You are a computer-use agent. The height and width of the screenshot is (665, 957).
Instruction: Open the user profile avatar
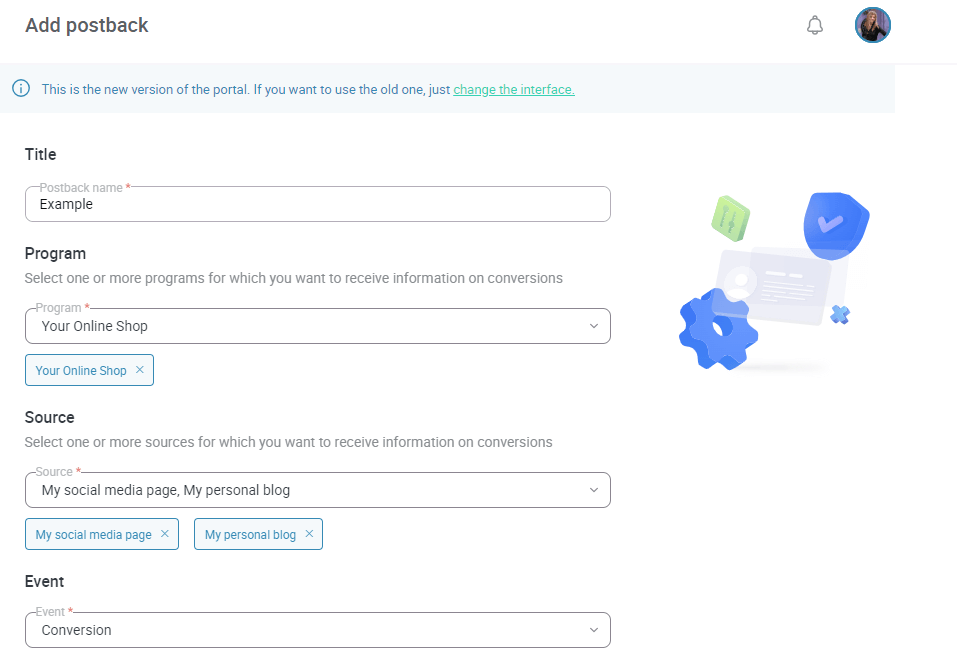(x=872, y=26)
